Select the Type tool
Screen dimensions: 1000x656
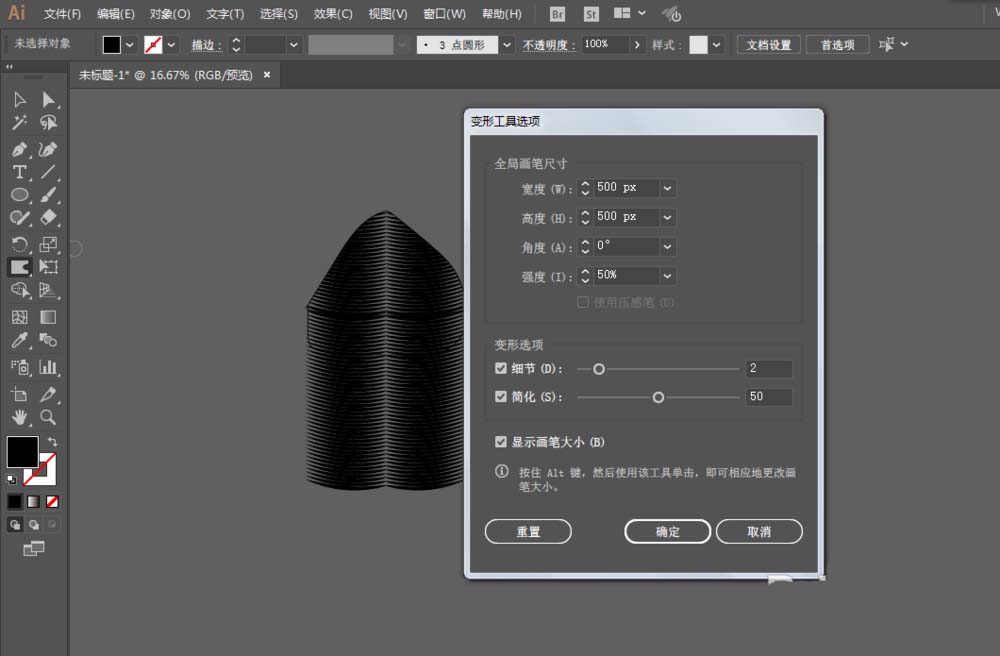coord(22,171)
